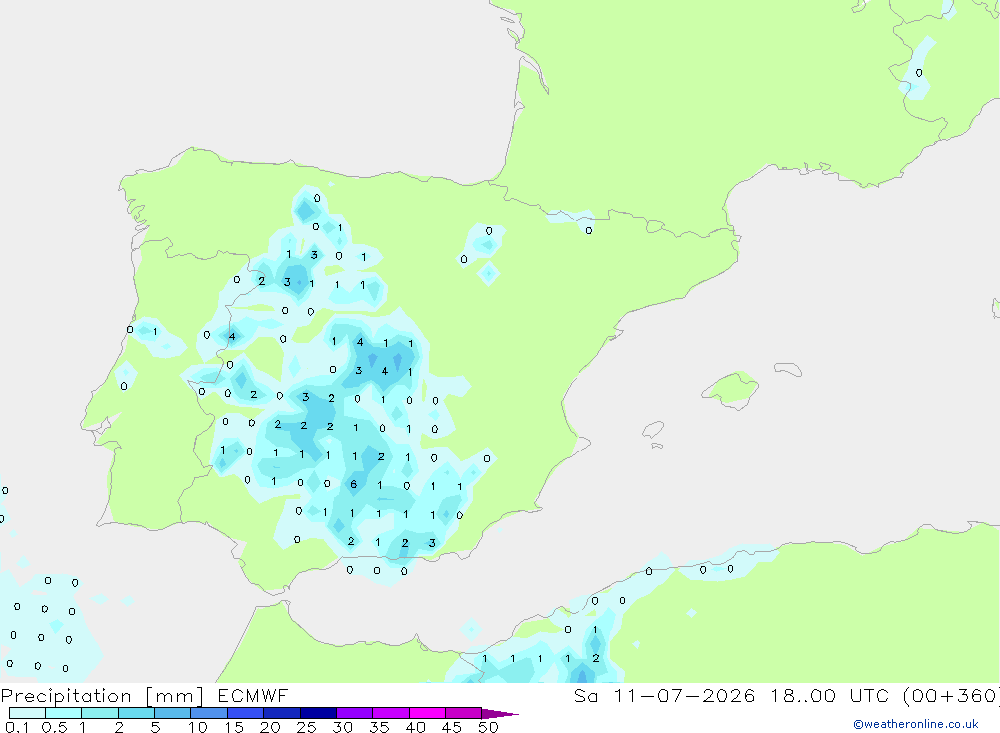Click the 'Precipitation [mm] ECMWF' title text

click(144, 696)
